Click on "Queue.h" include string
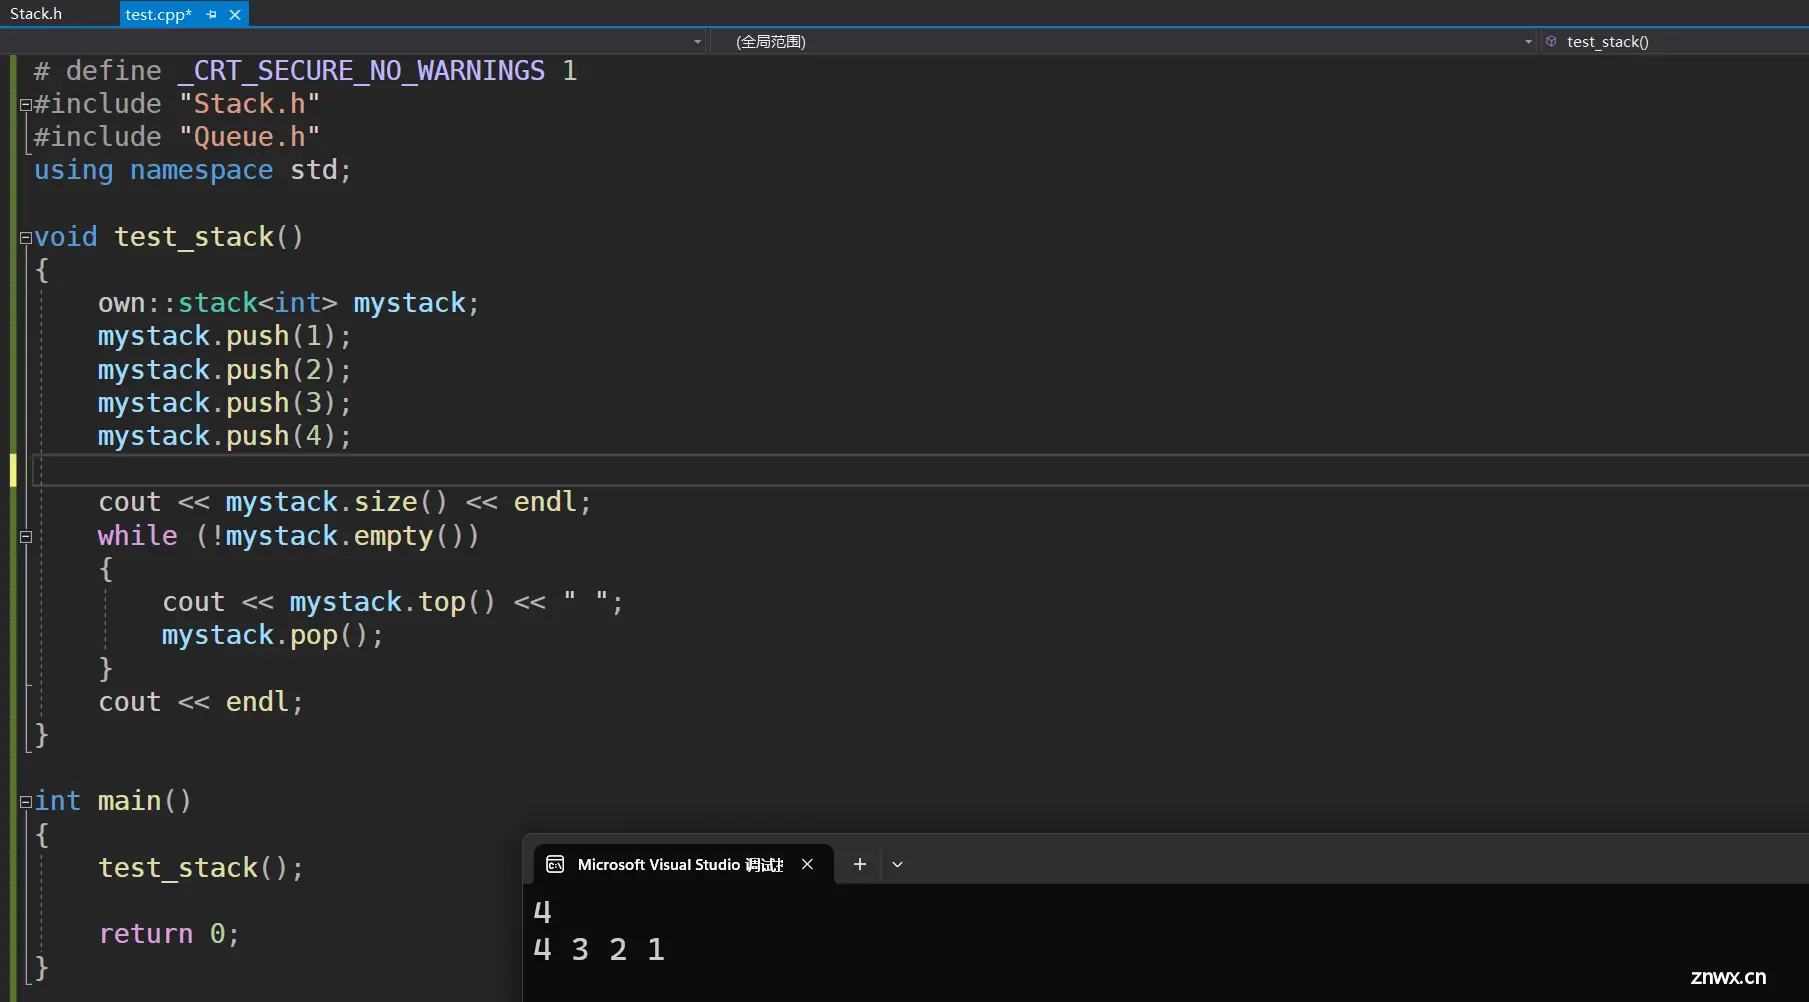 249,137
